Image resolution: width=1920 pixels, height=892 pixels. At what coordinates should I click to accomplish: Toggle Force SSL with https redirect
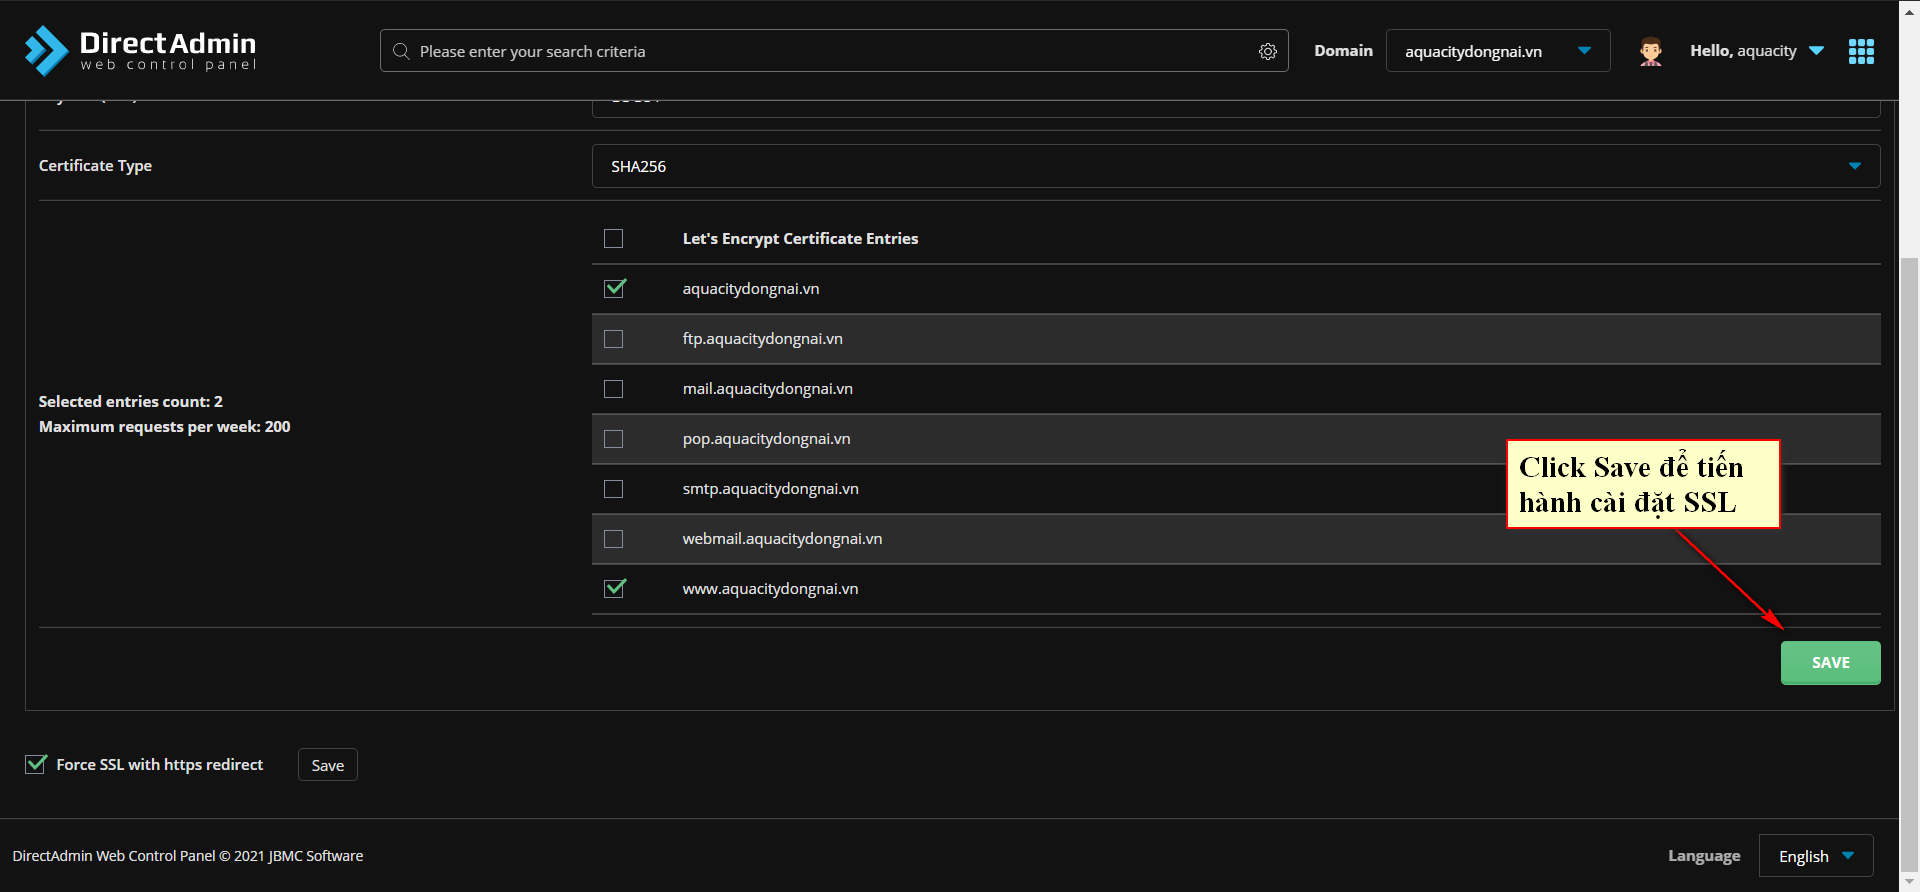click(36, 764)
